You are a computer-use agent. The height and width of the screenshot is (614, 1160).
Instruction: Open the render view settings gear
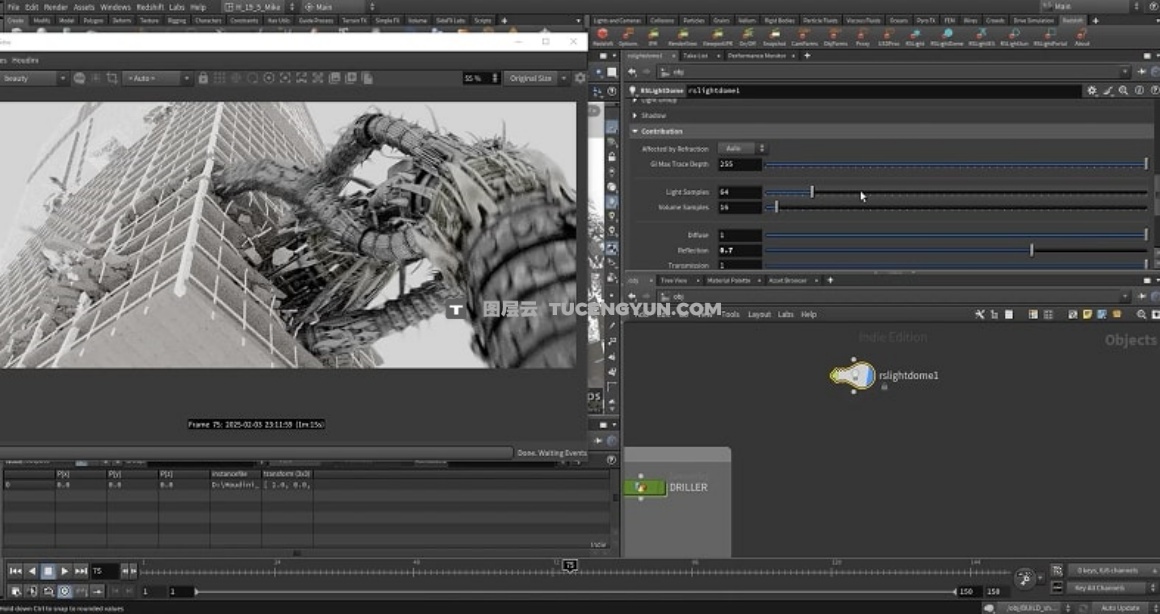pos(580,78)
